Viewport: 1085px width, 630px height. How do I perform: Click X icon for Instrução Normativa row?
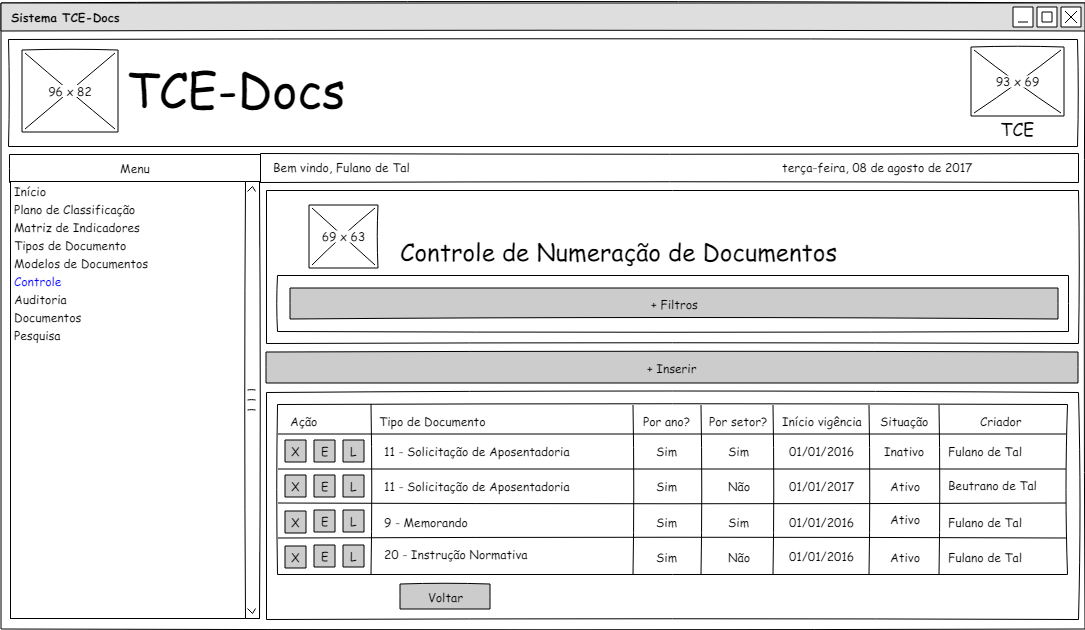295,557
